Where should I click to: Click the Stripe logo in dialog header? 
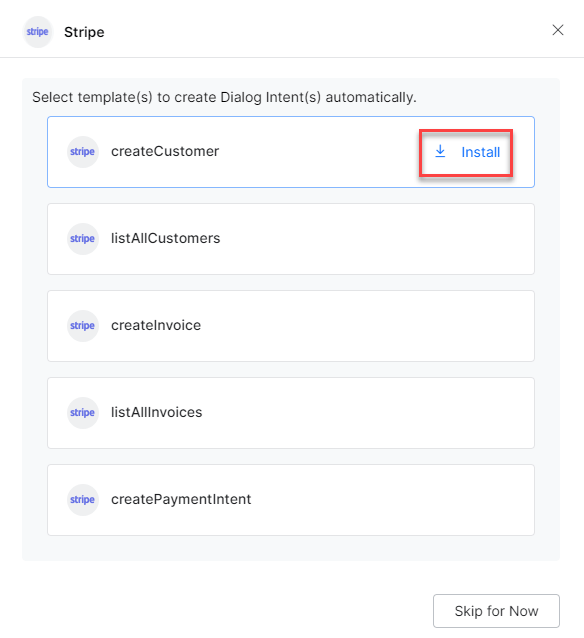point(37,32)
